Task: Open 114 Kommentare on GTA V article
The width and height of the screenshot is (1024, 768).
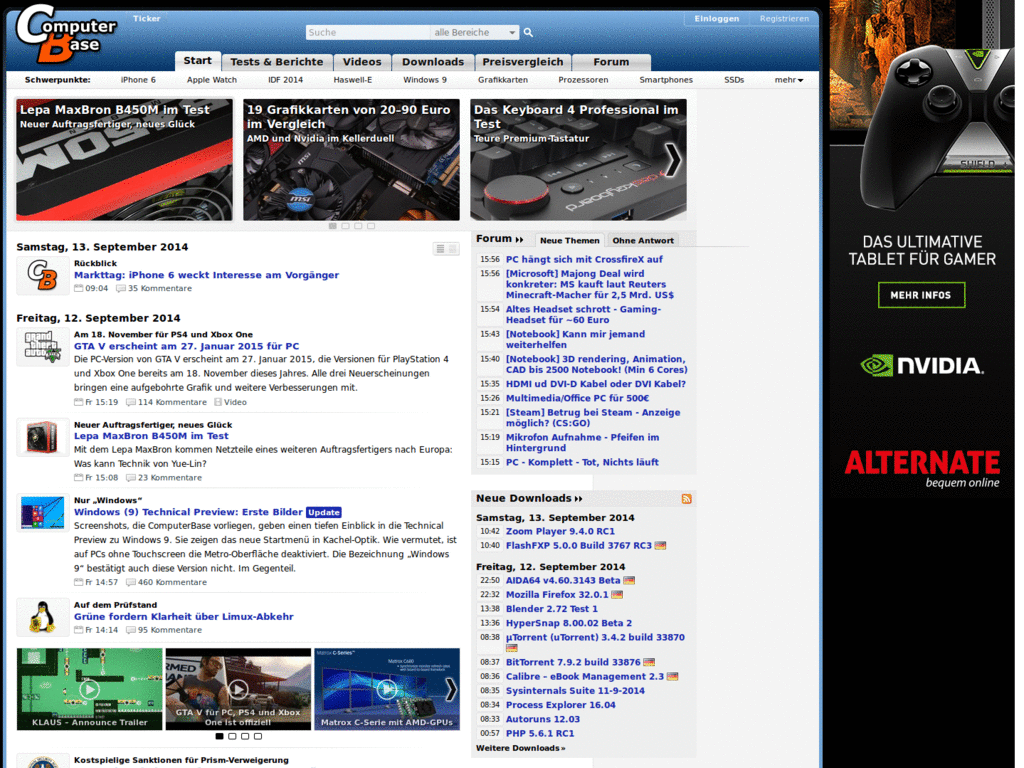Action: click(x=167, y=402)
